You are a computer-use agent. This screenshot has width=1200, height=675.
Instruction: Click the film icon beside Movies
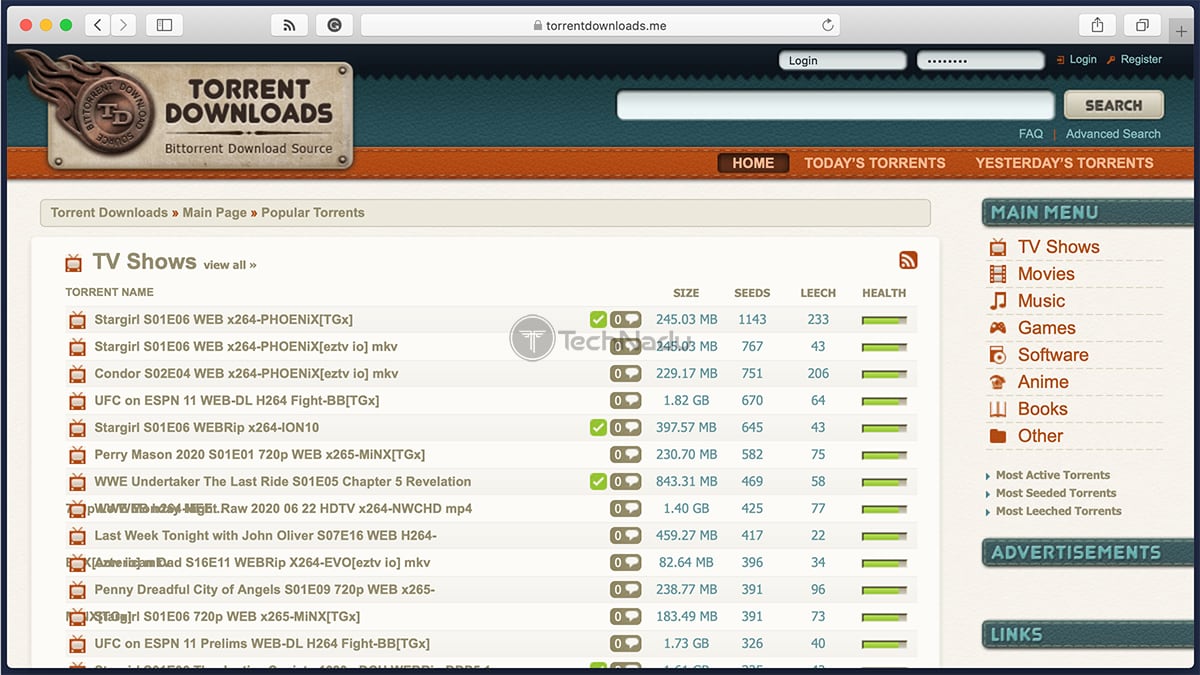point(997,274)
